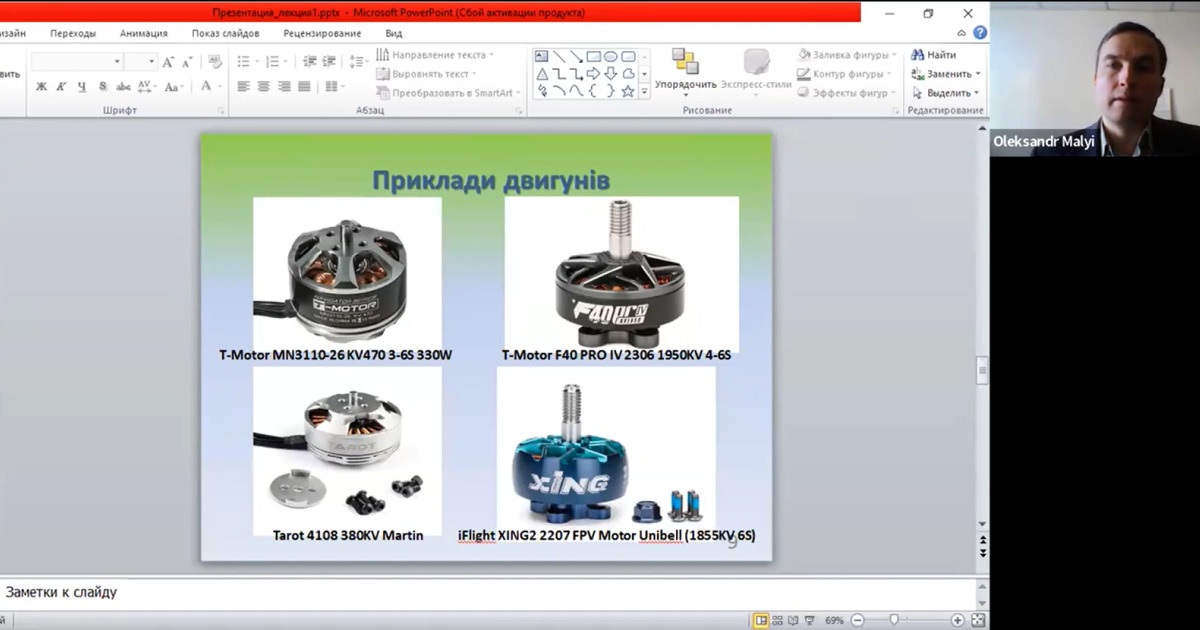Viewport: 1200px width, 630px height.
Task: Click the Найти find button
Action: pyautogui.click(x=934, y=55)
